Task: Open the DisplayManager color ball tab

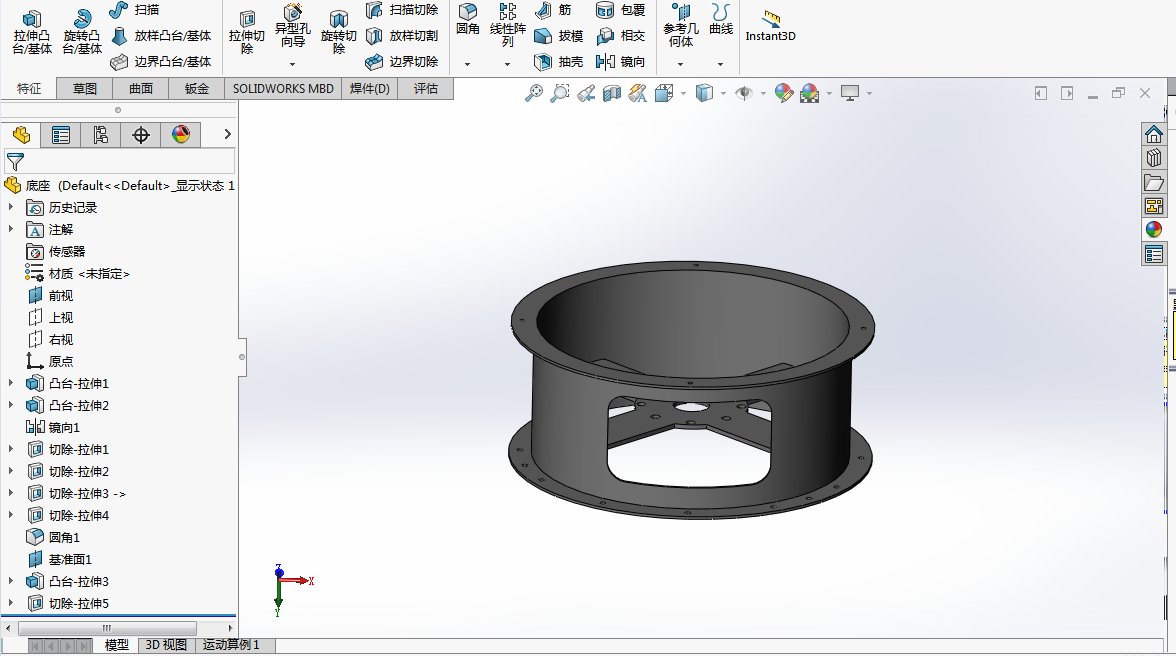Action: click(180, 135)
